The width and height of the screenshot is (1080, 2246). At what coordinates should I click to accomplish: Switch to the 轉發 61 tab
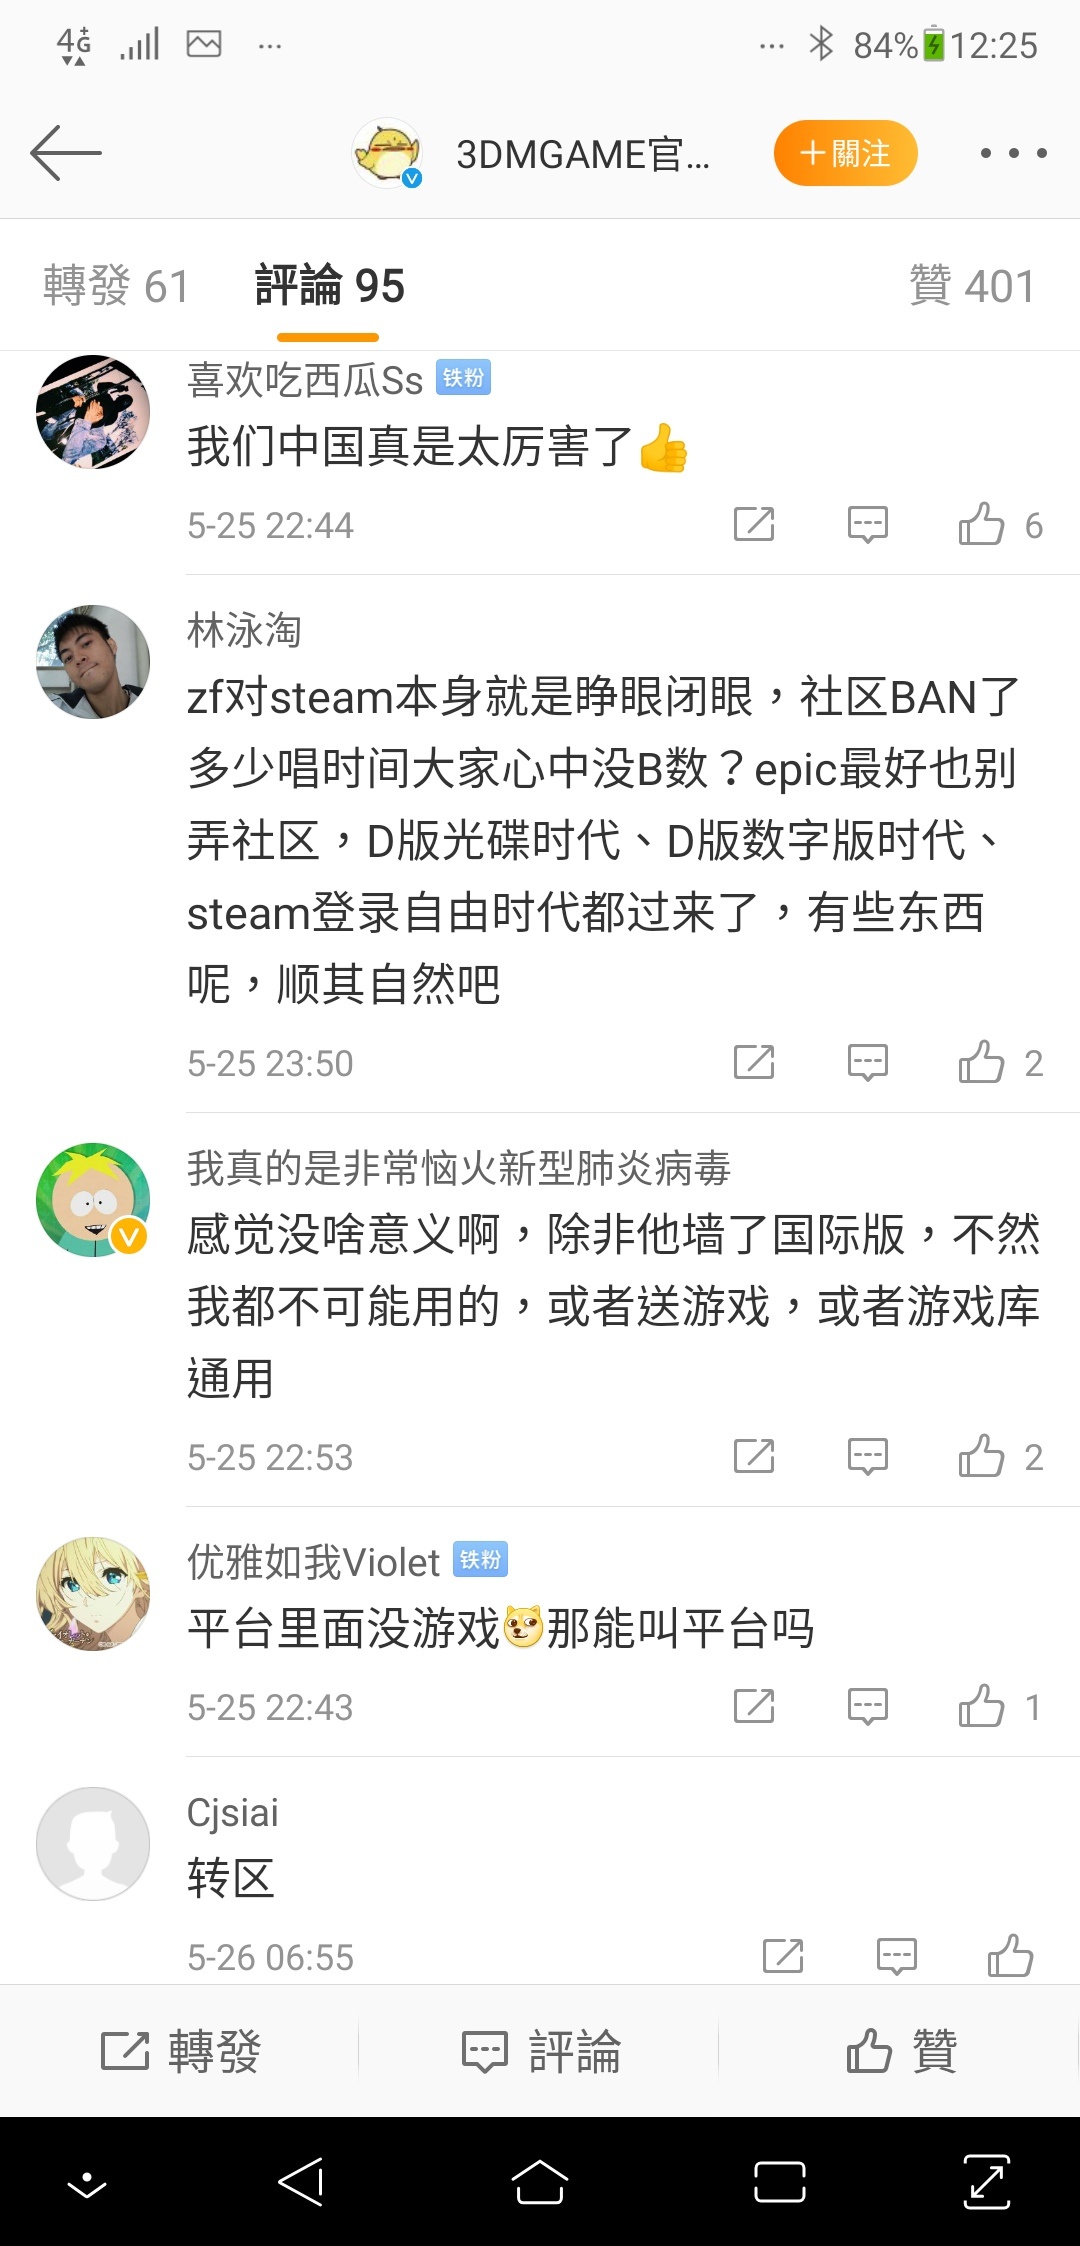116,286
